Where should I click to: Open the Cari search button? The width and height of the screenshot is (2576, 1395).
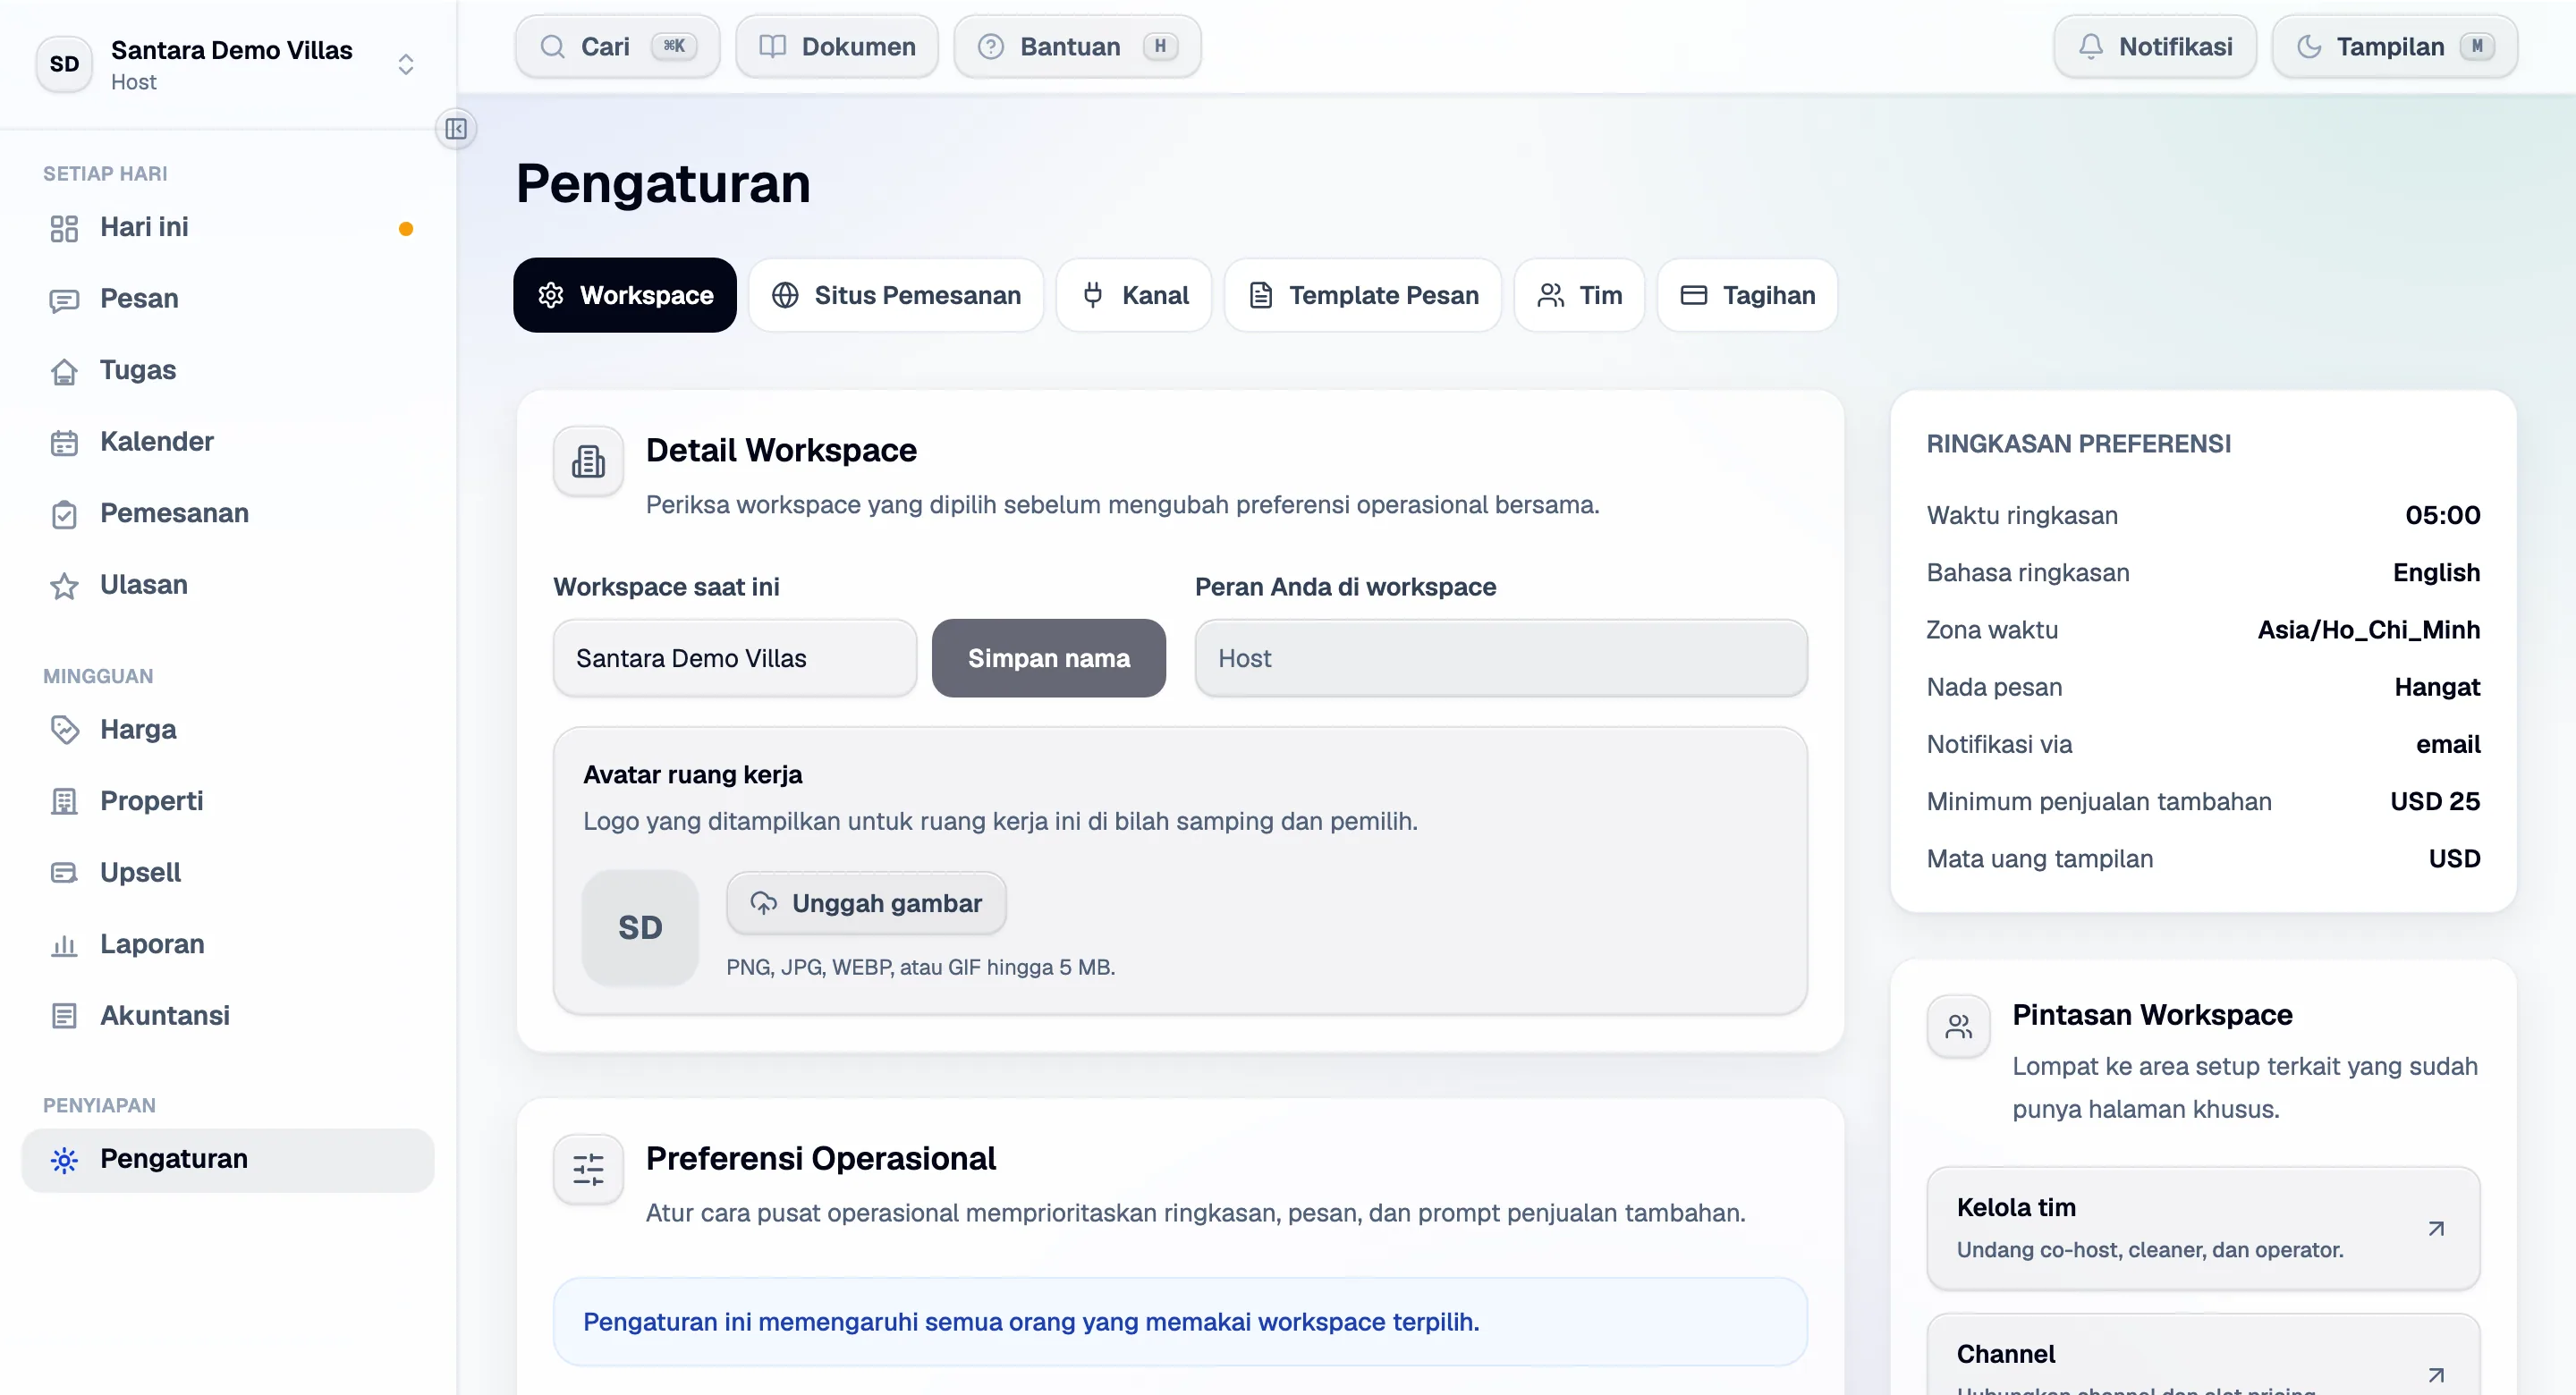click(618, 47)
